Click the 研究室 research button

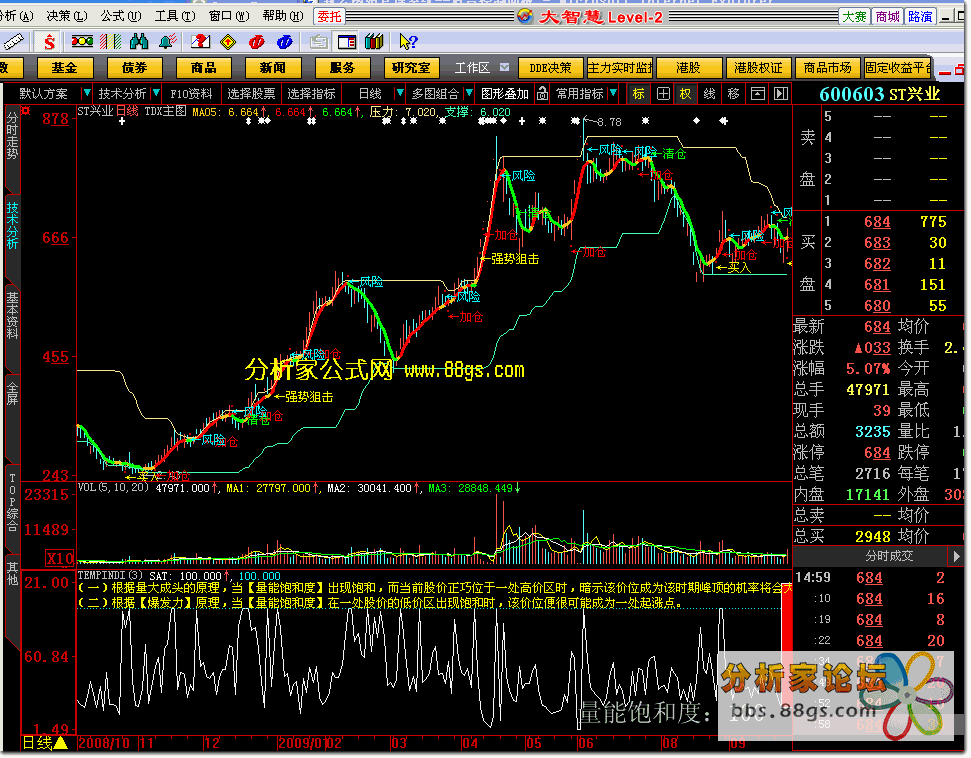411,68
